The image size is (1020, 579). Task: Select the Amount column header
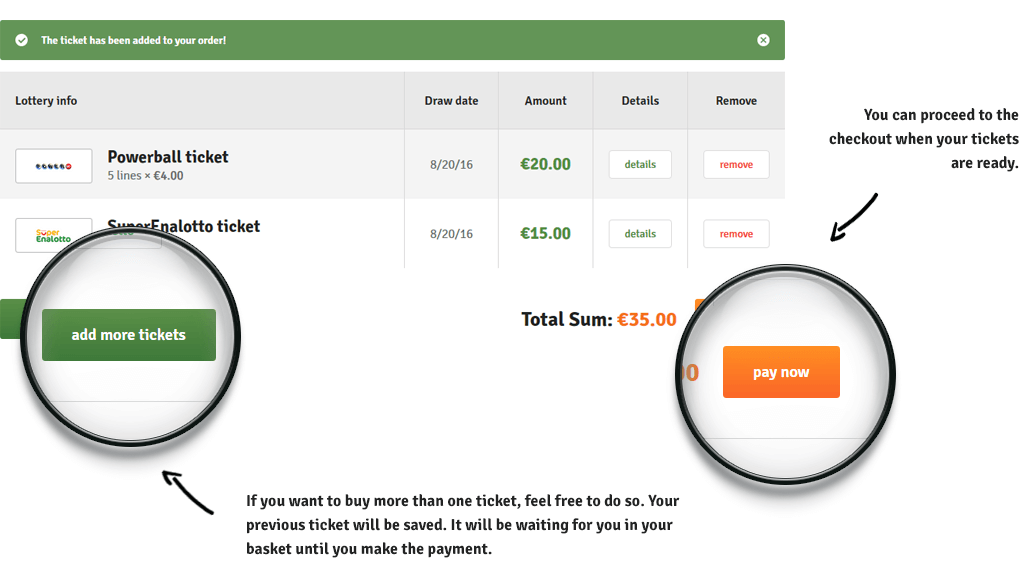tap(546, 101)
